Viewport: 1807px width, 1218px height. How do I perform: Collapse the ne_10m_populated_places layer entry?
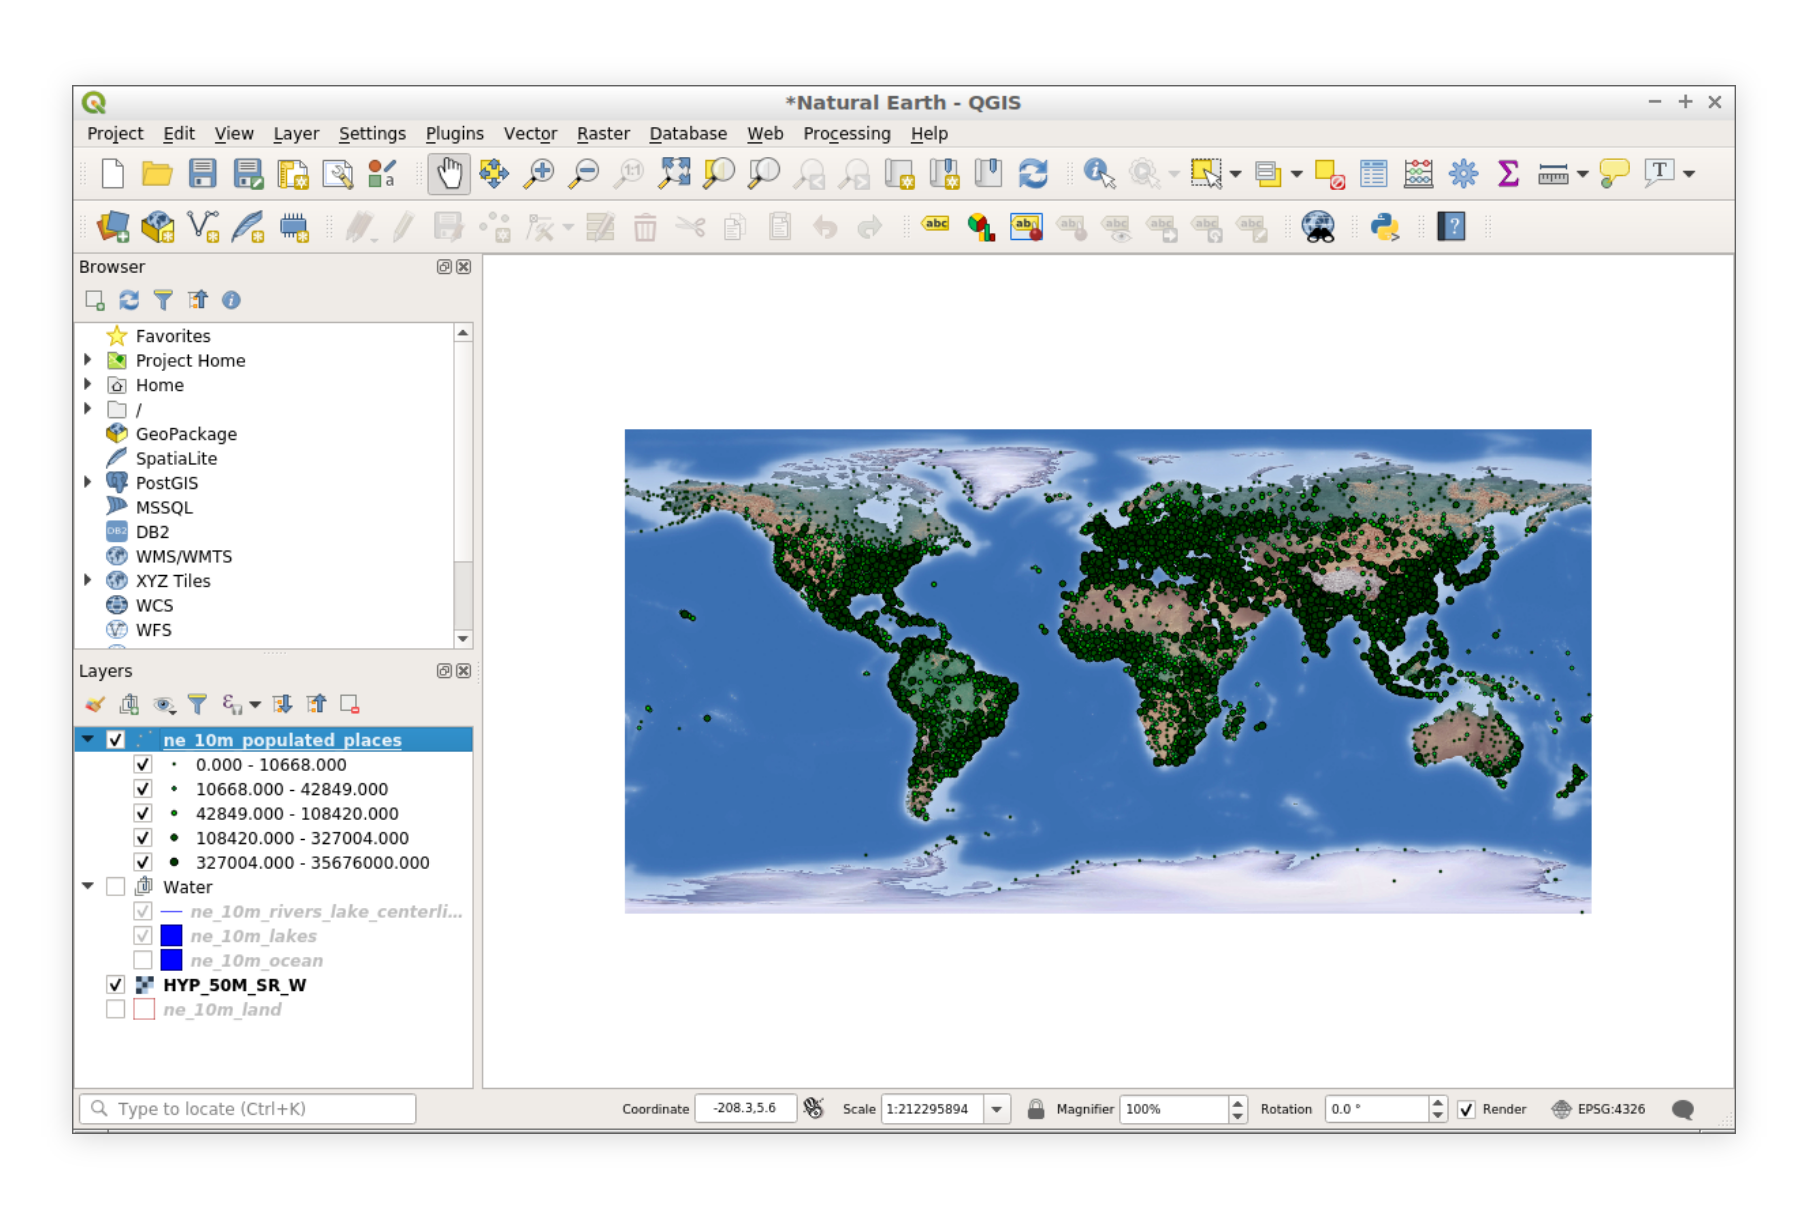pos(88,739)
